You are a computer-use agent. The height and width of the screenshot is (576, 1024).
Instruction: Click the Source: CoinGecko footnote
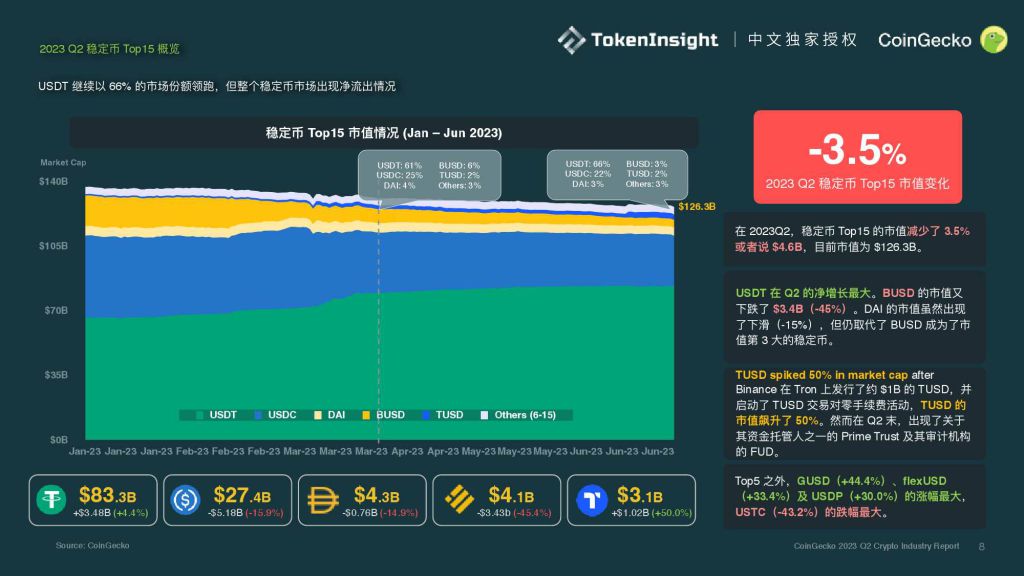[x=92, y=545]
